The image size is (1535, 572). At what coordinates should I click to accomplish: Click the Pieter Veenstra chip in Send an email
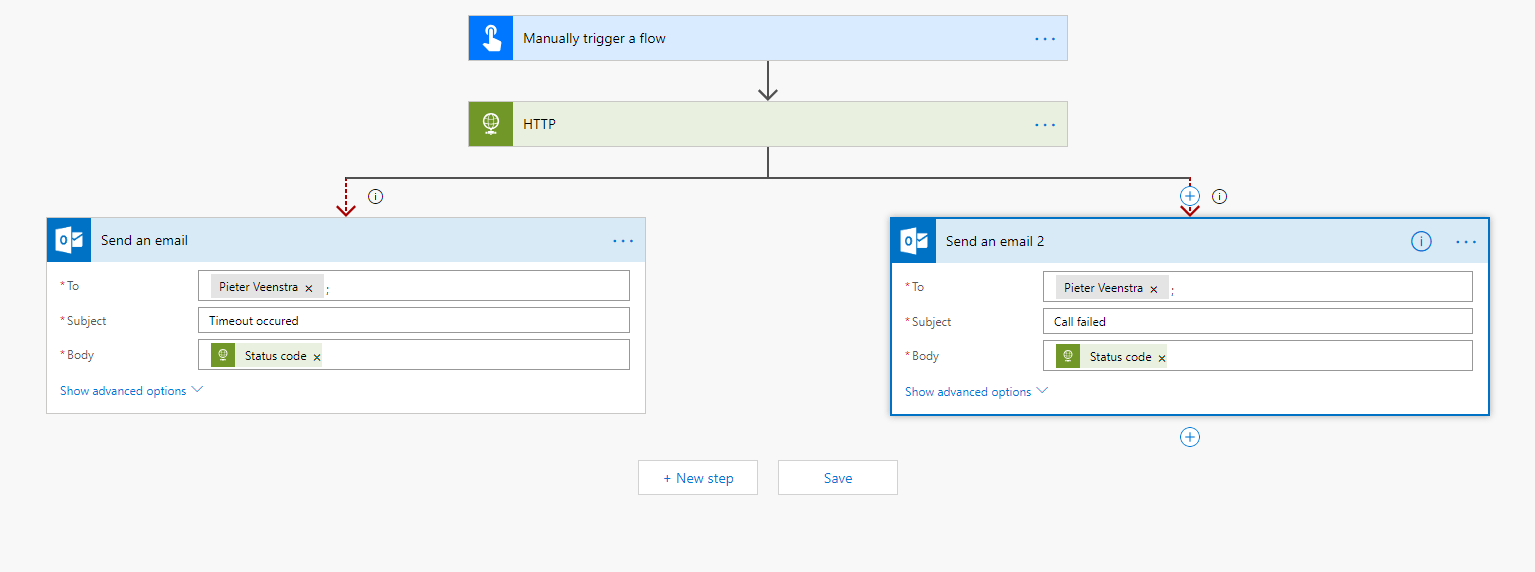[267, 287]
